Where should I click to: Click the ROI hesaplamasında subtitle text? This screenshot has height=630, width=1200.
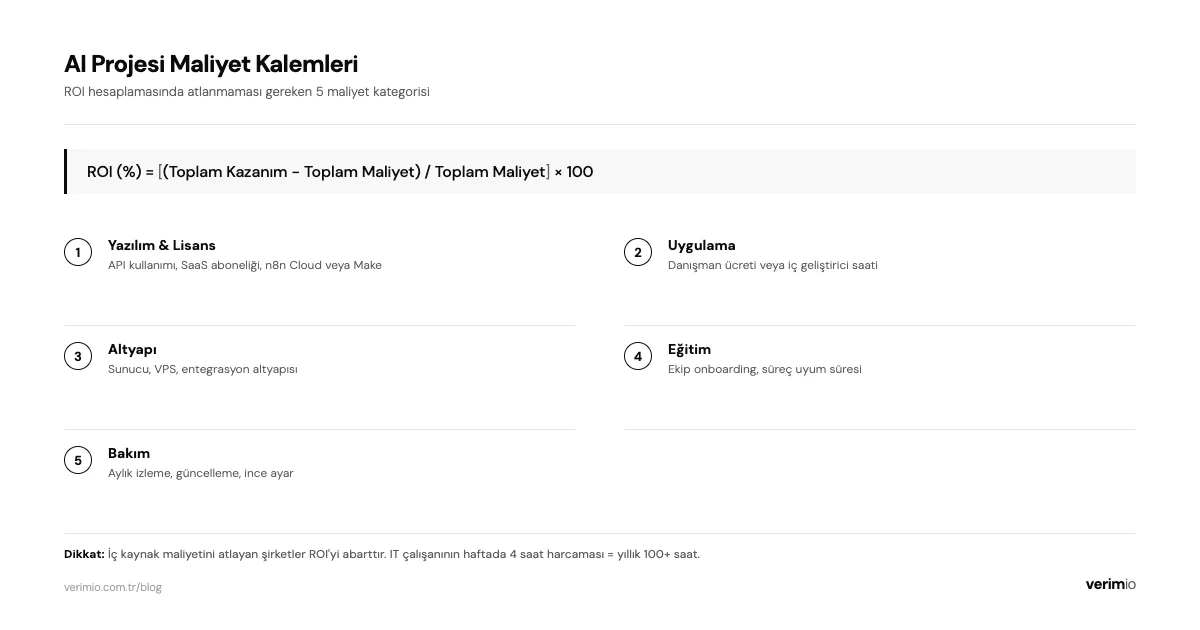point(247,92)
